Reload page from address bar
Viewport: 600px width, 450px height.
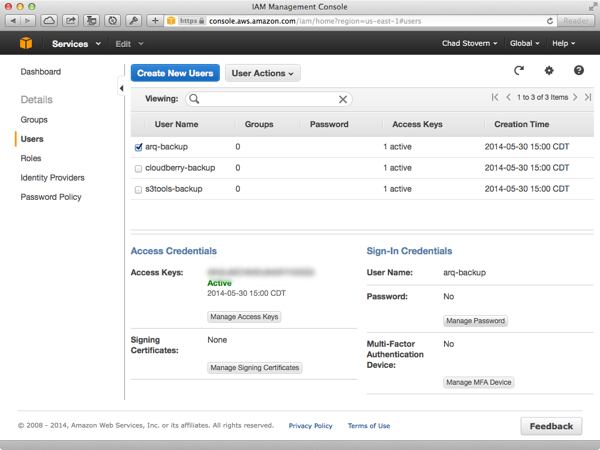(x=549, y=21)
